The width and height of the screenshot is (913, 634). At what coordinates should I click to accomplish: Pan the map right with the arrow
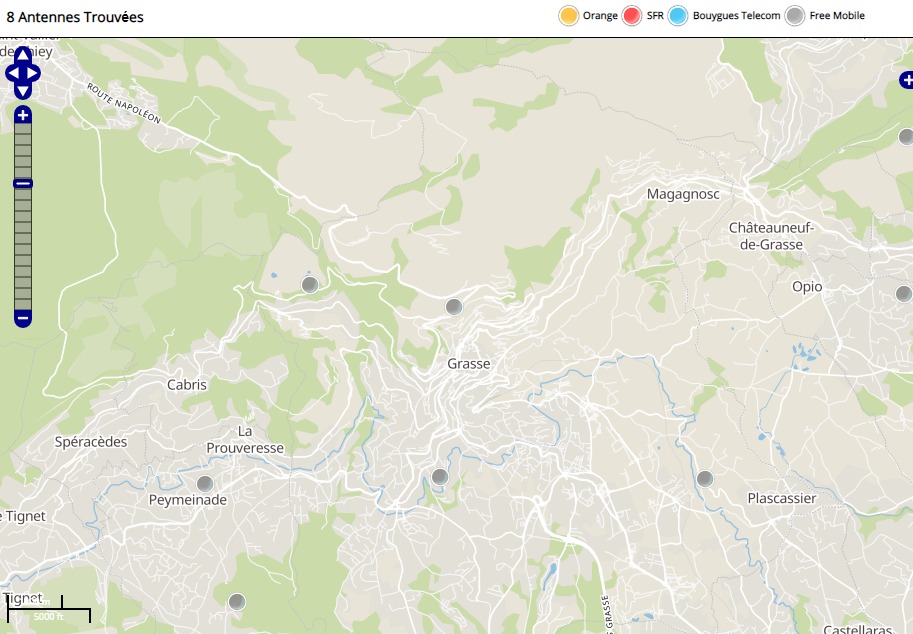click(35, 73)
